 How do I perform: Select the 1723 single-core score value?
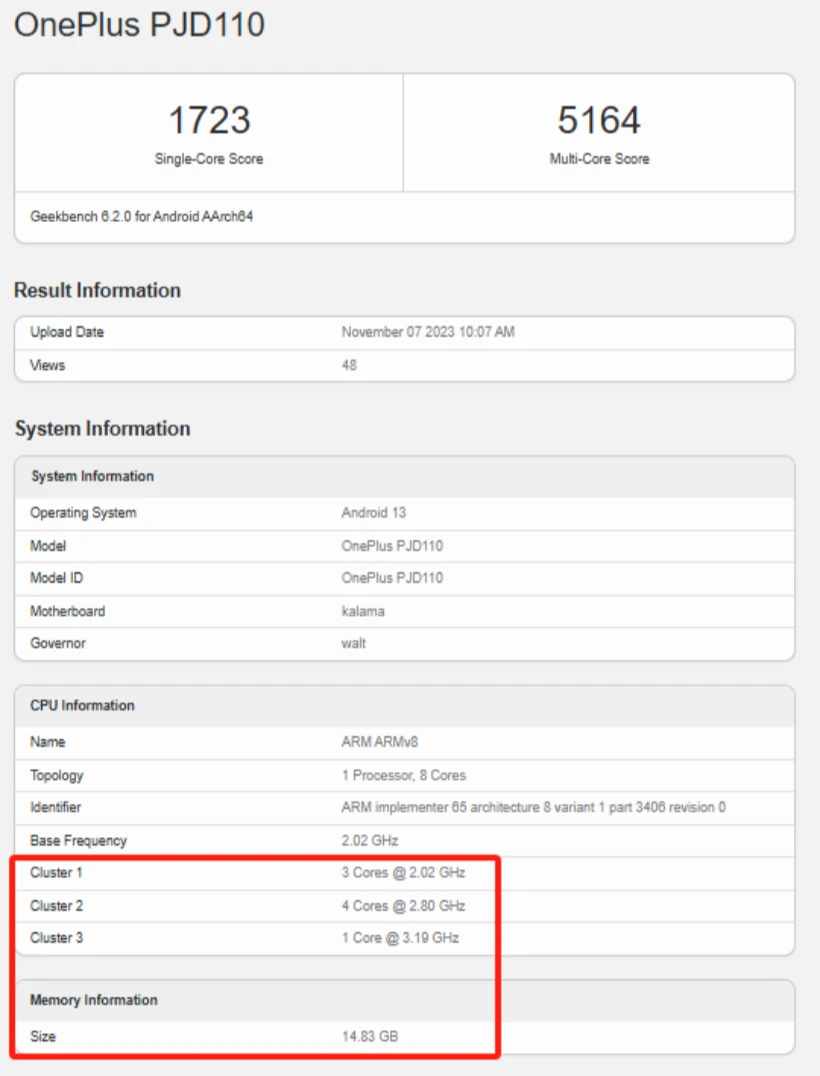[209, 120]
